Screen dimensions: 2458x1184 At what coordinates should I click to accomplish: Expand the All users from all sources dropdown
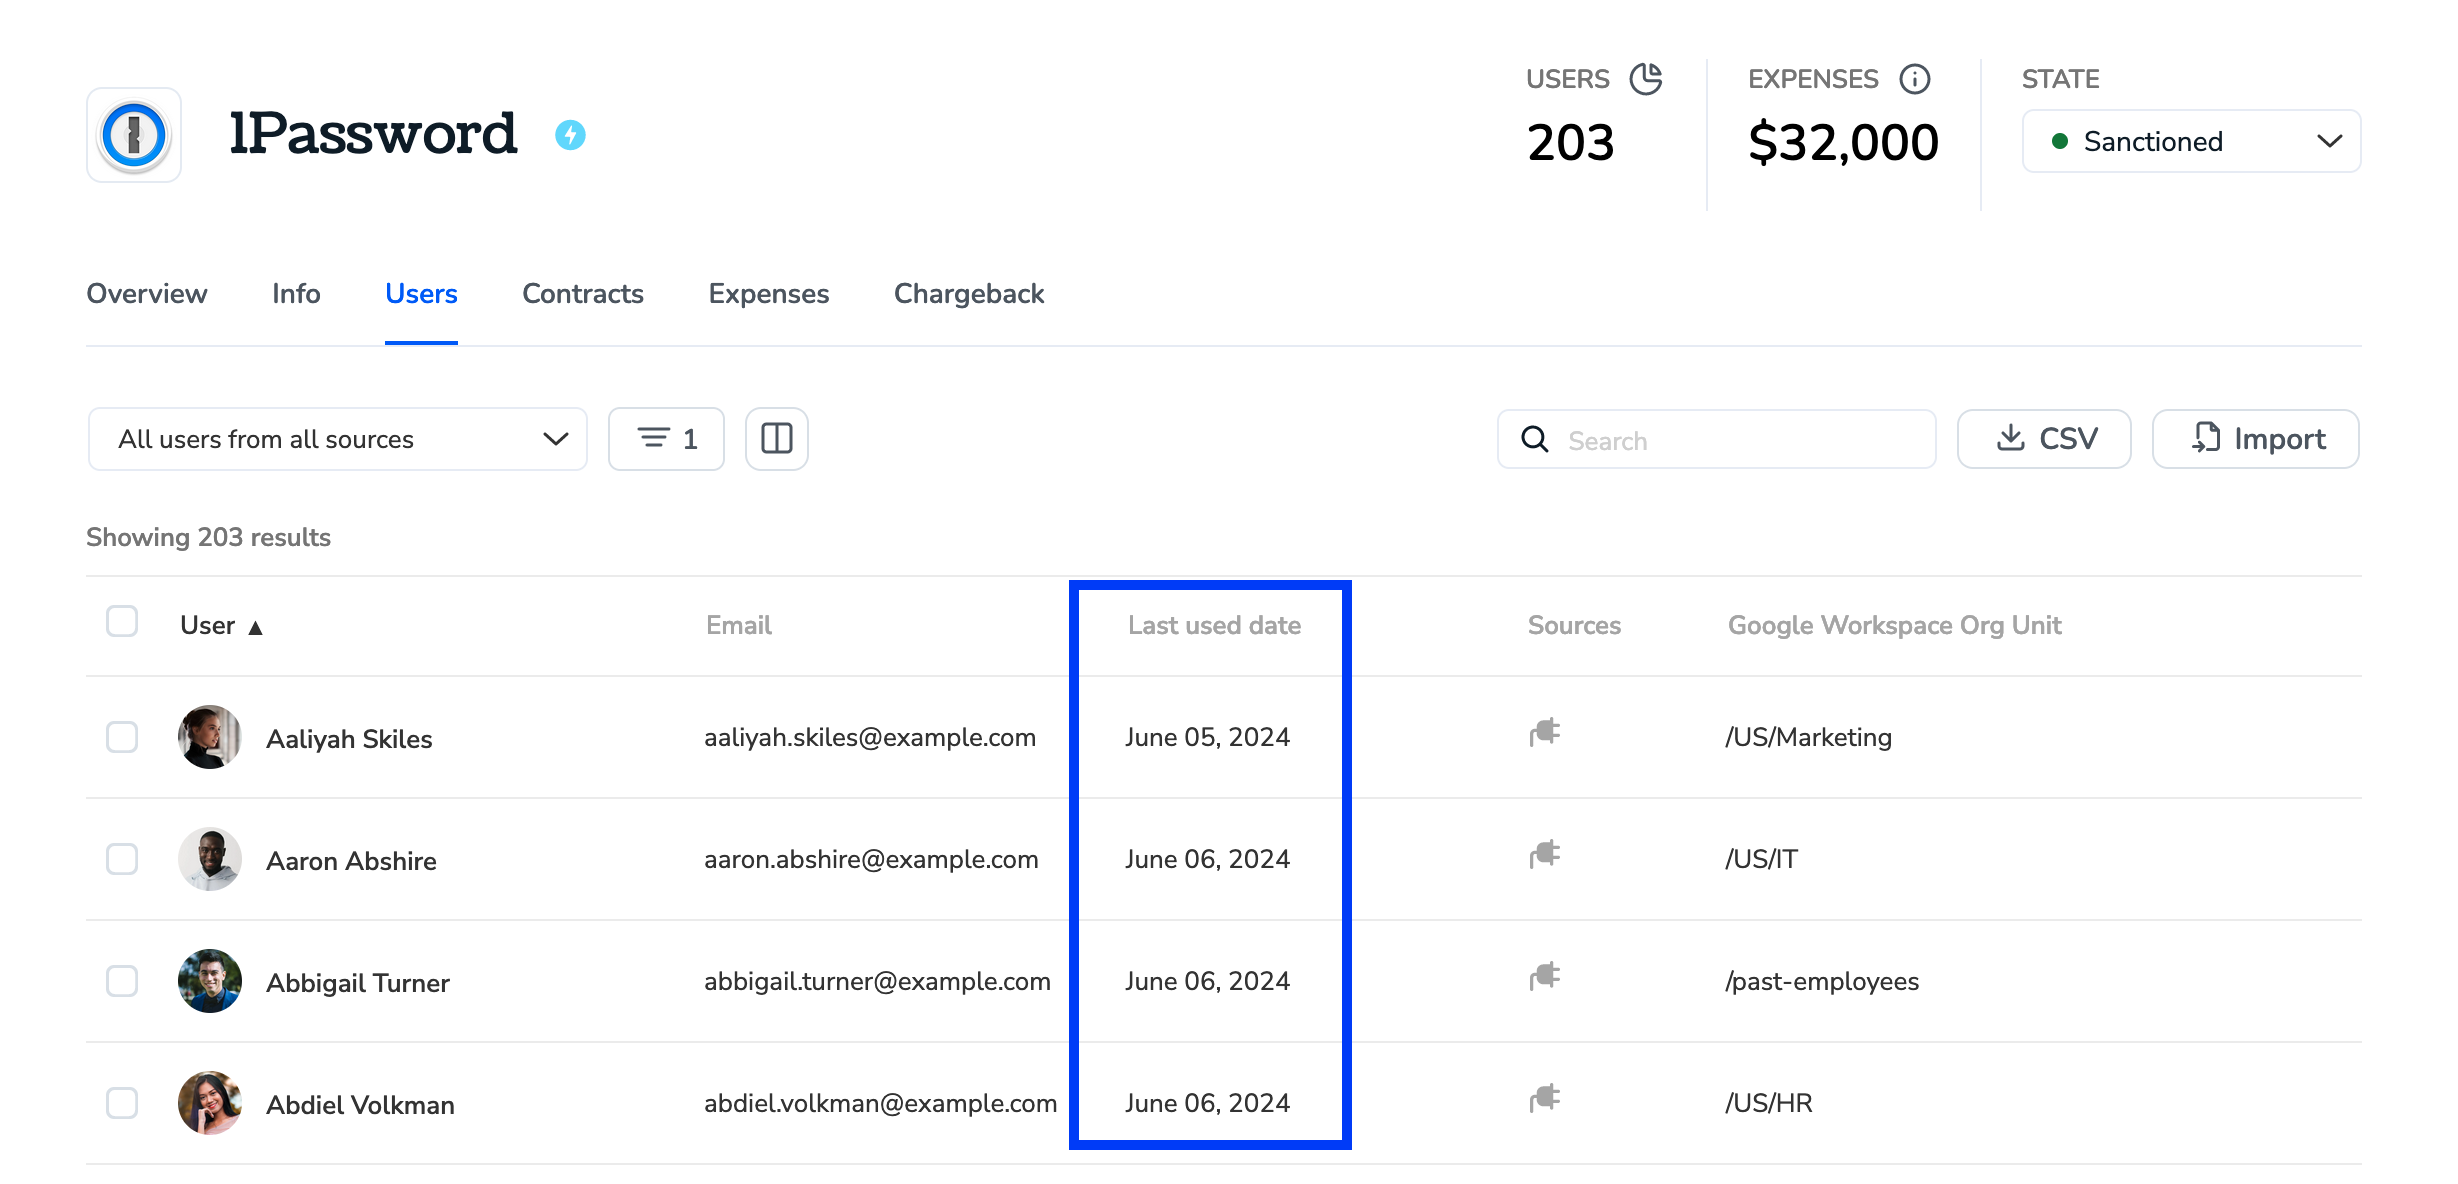click(x=338, y=439)
